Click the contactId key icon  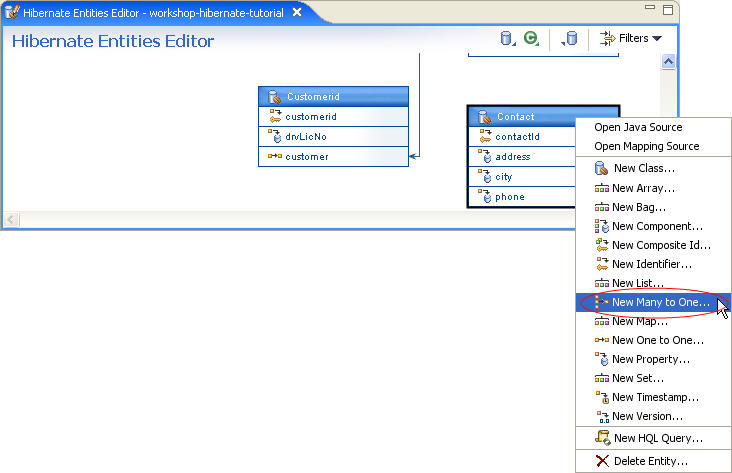[485, 136]
